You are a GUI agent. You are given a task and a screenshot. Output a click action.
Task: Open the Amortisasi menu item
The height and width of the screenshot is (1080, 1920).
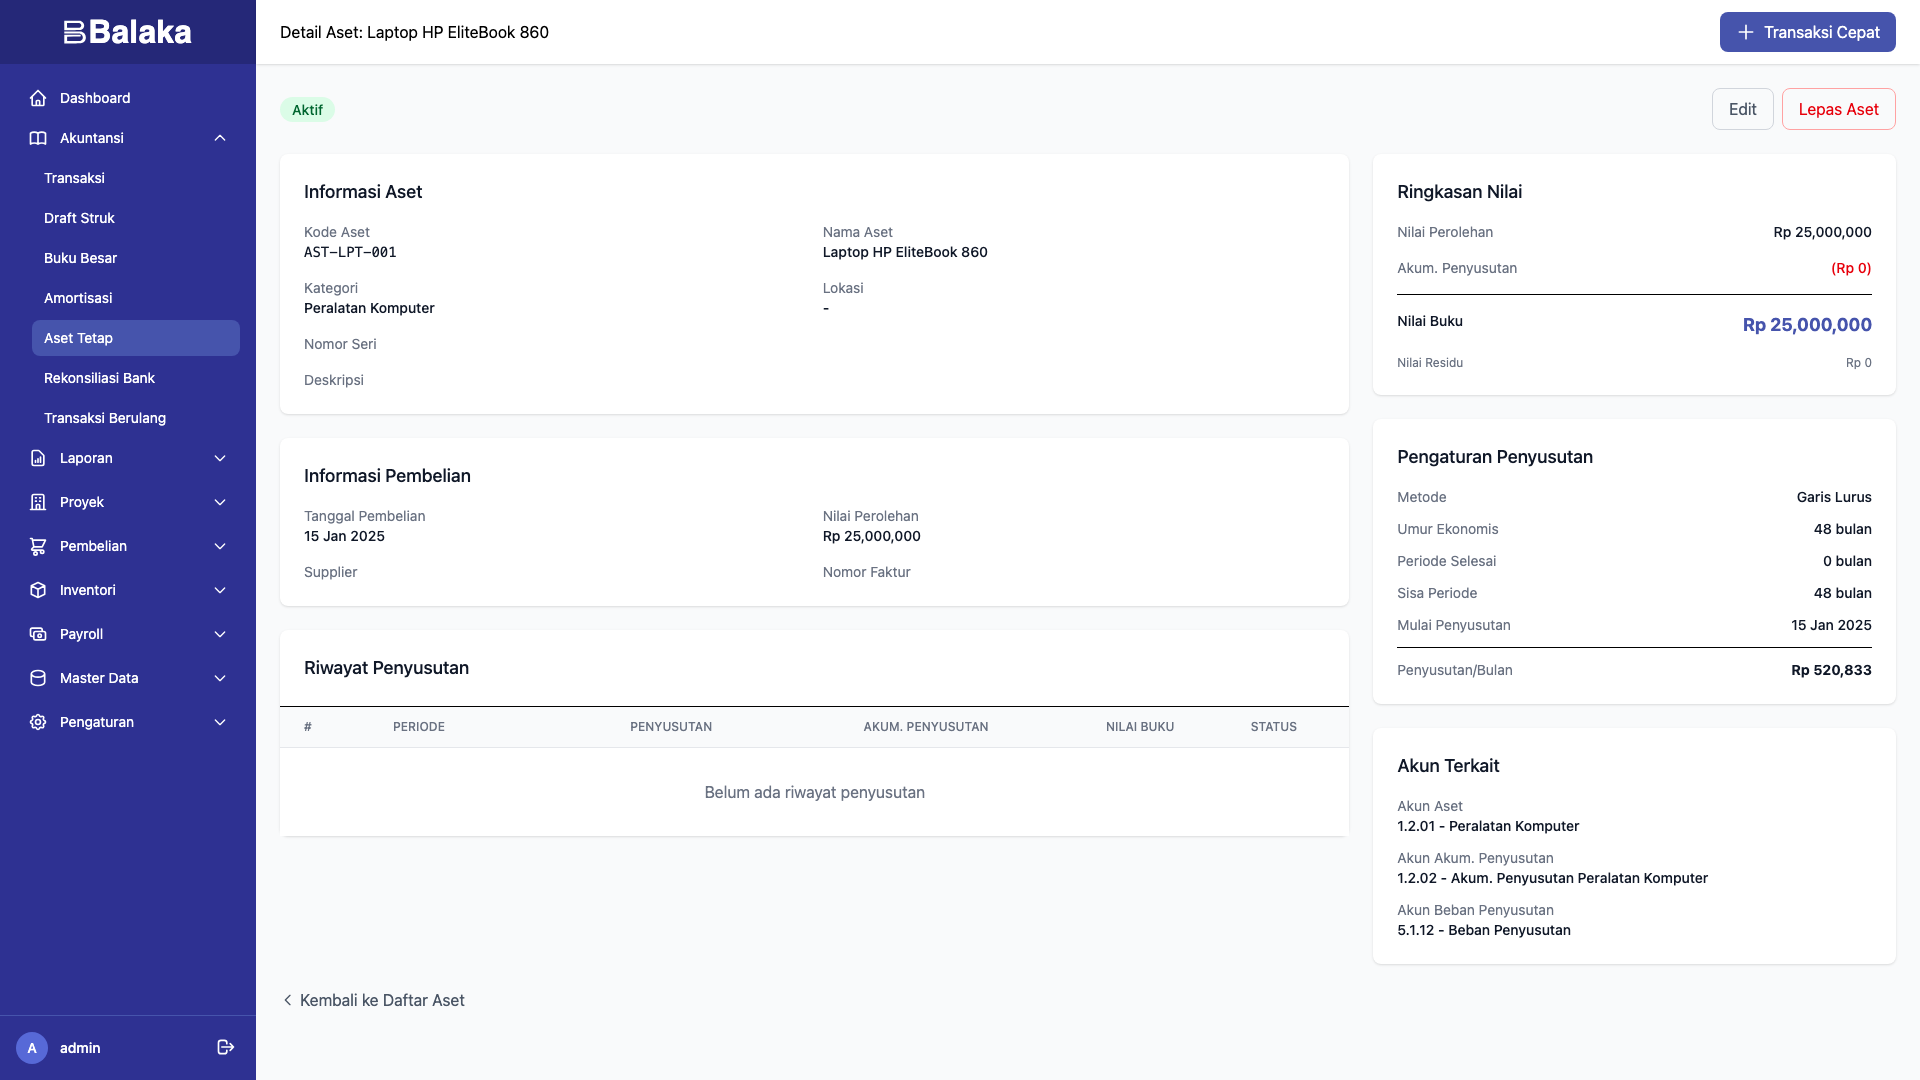(78, 298)
